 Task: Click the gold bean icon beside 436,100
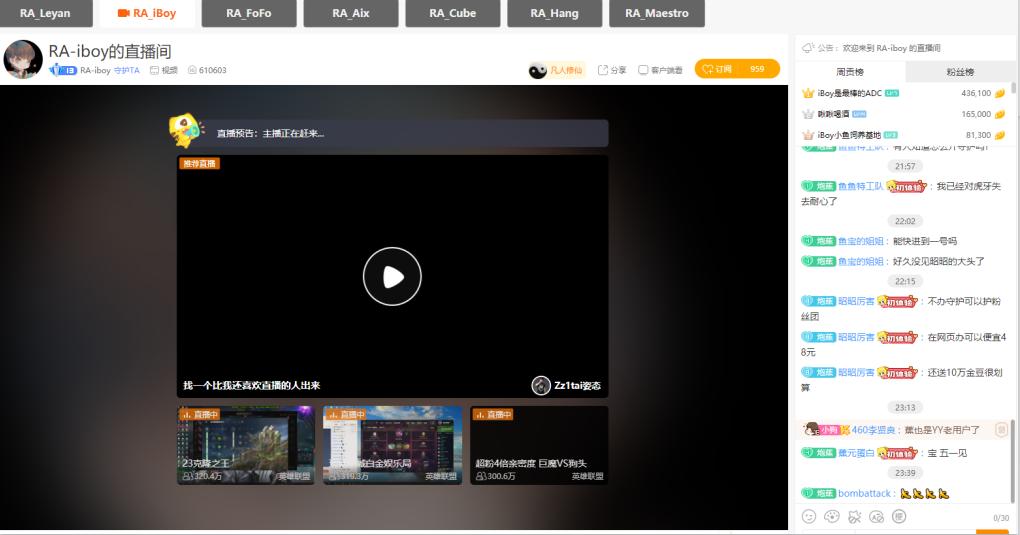point(1000,94)
